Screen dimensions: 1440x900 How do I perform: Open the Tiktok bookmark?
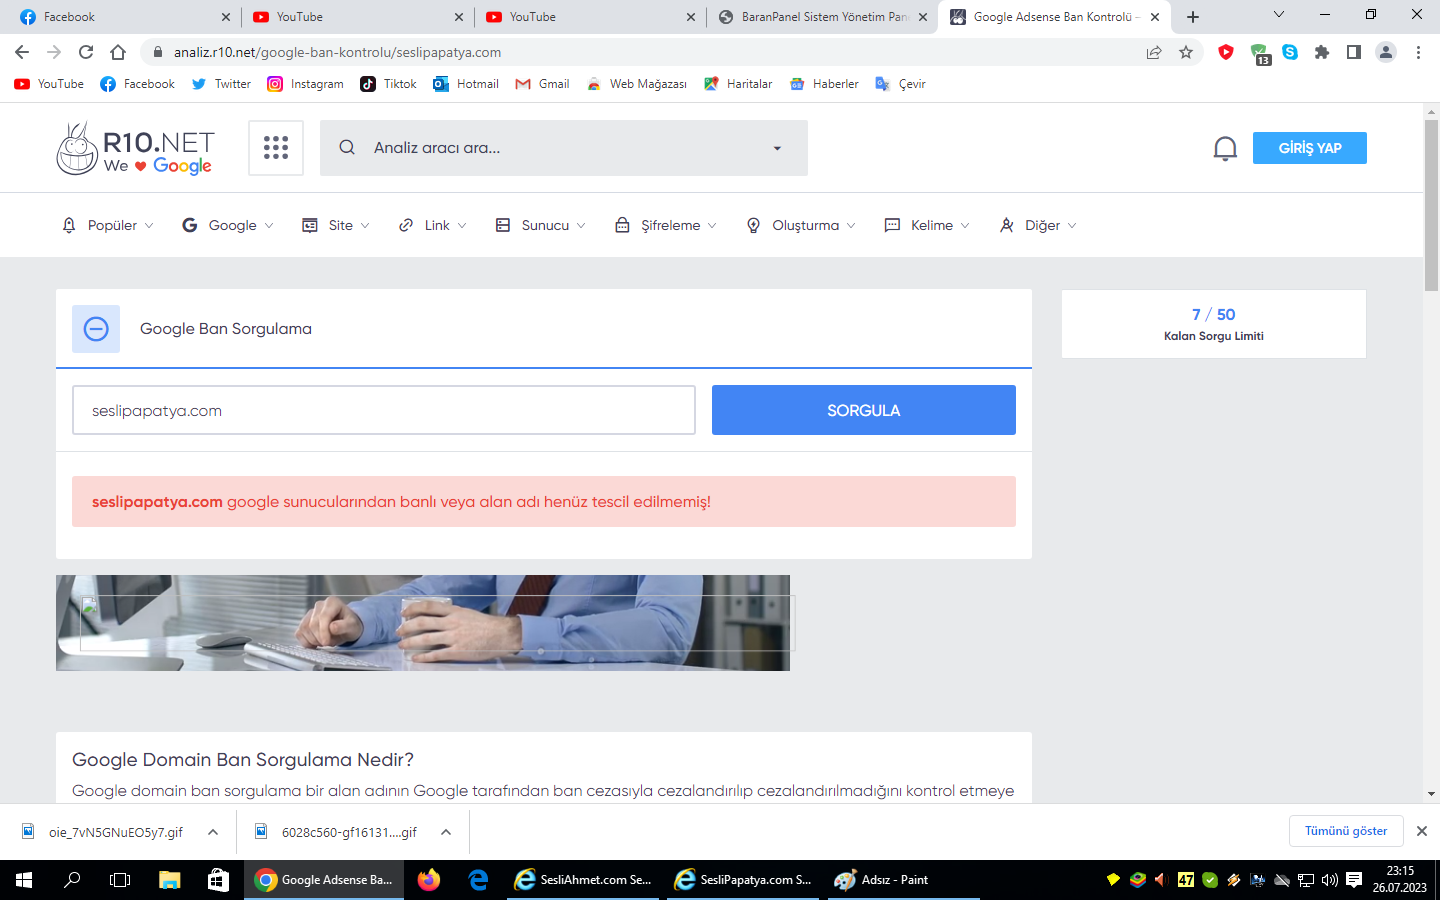[388, 84]
